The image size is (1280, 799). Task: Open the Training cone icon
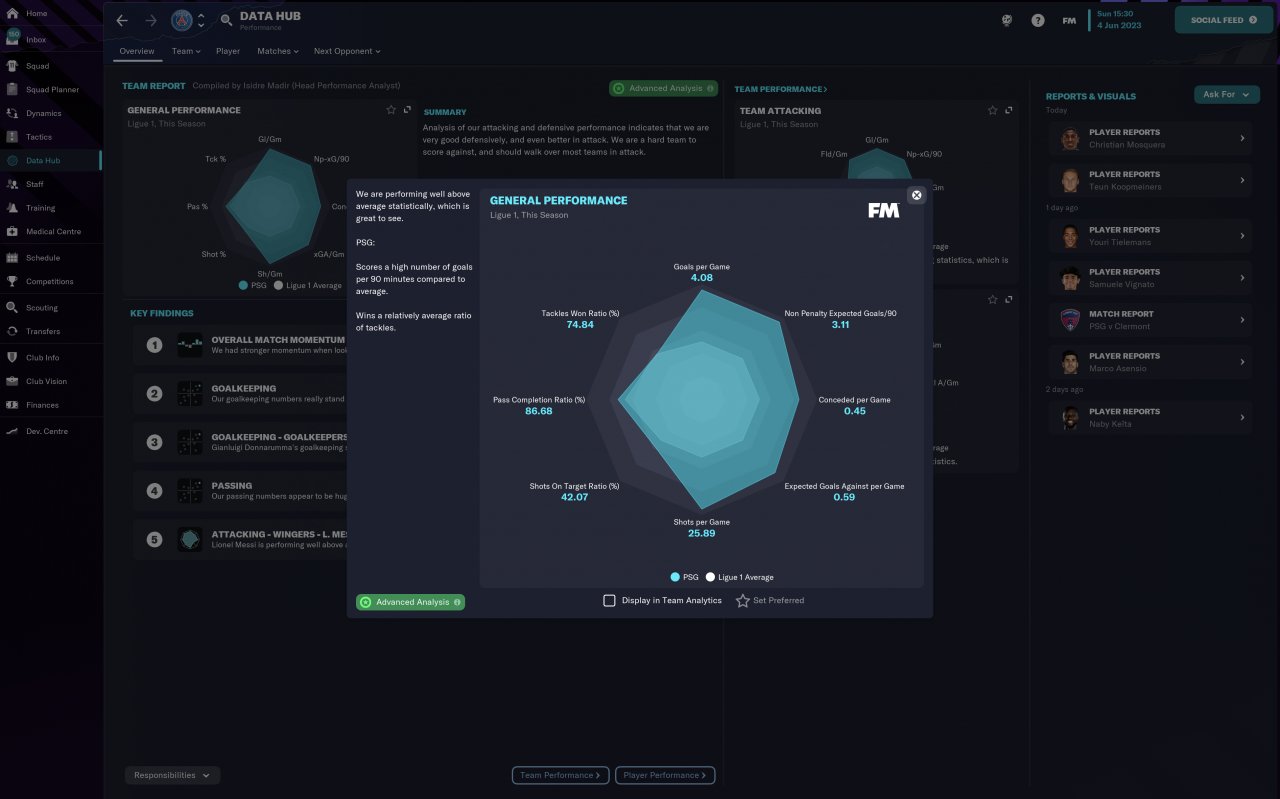(12, 208)
